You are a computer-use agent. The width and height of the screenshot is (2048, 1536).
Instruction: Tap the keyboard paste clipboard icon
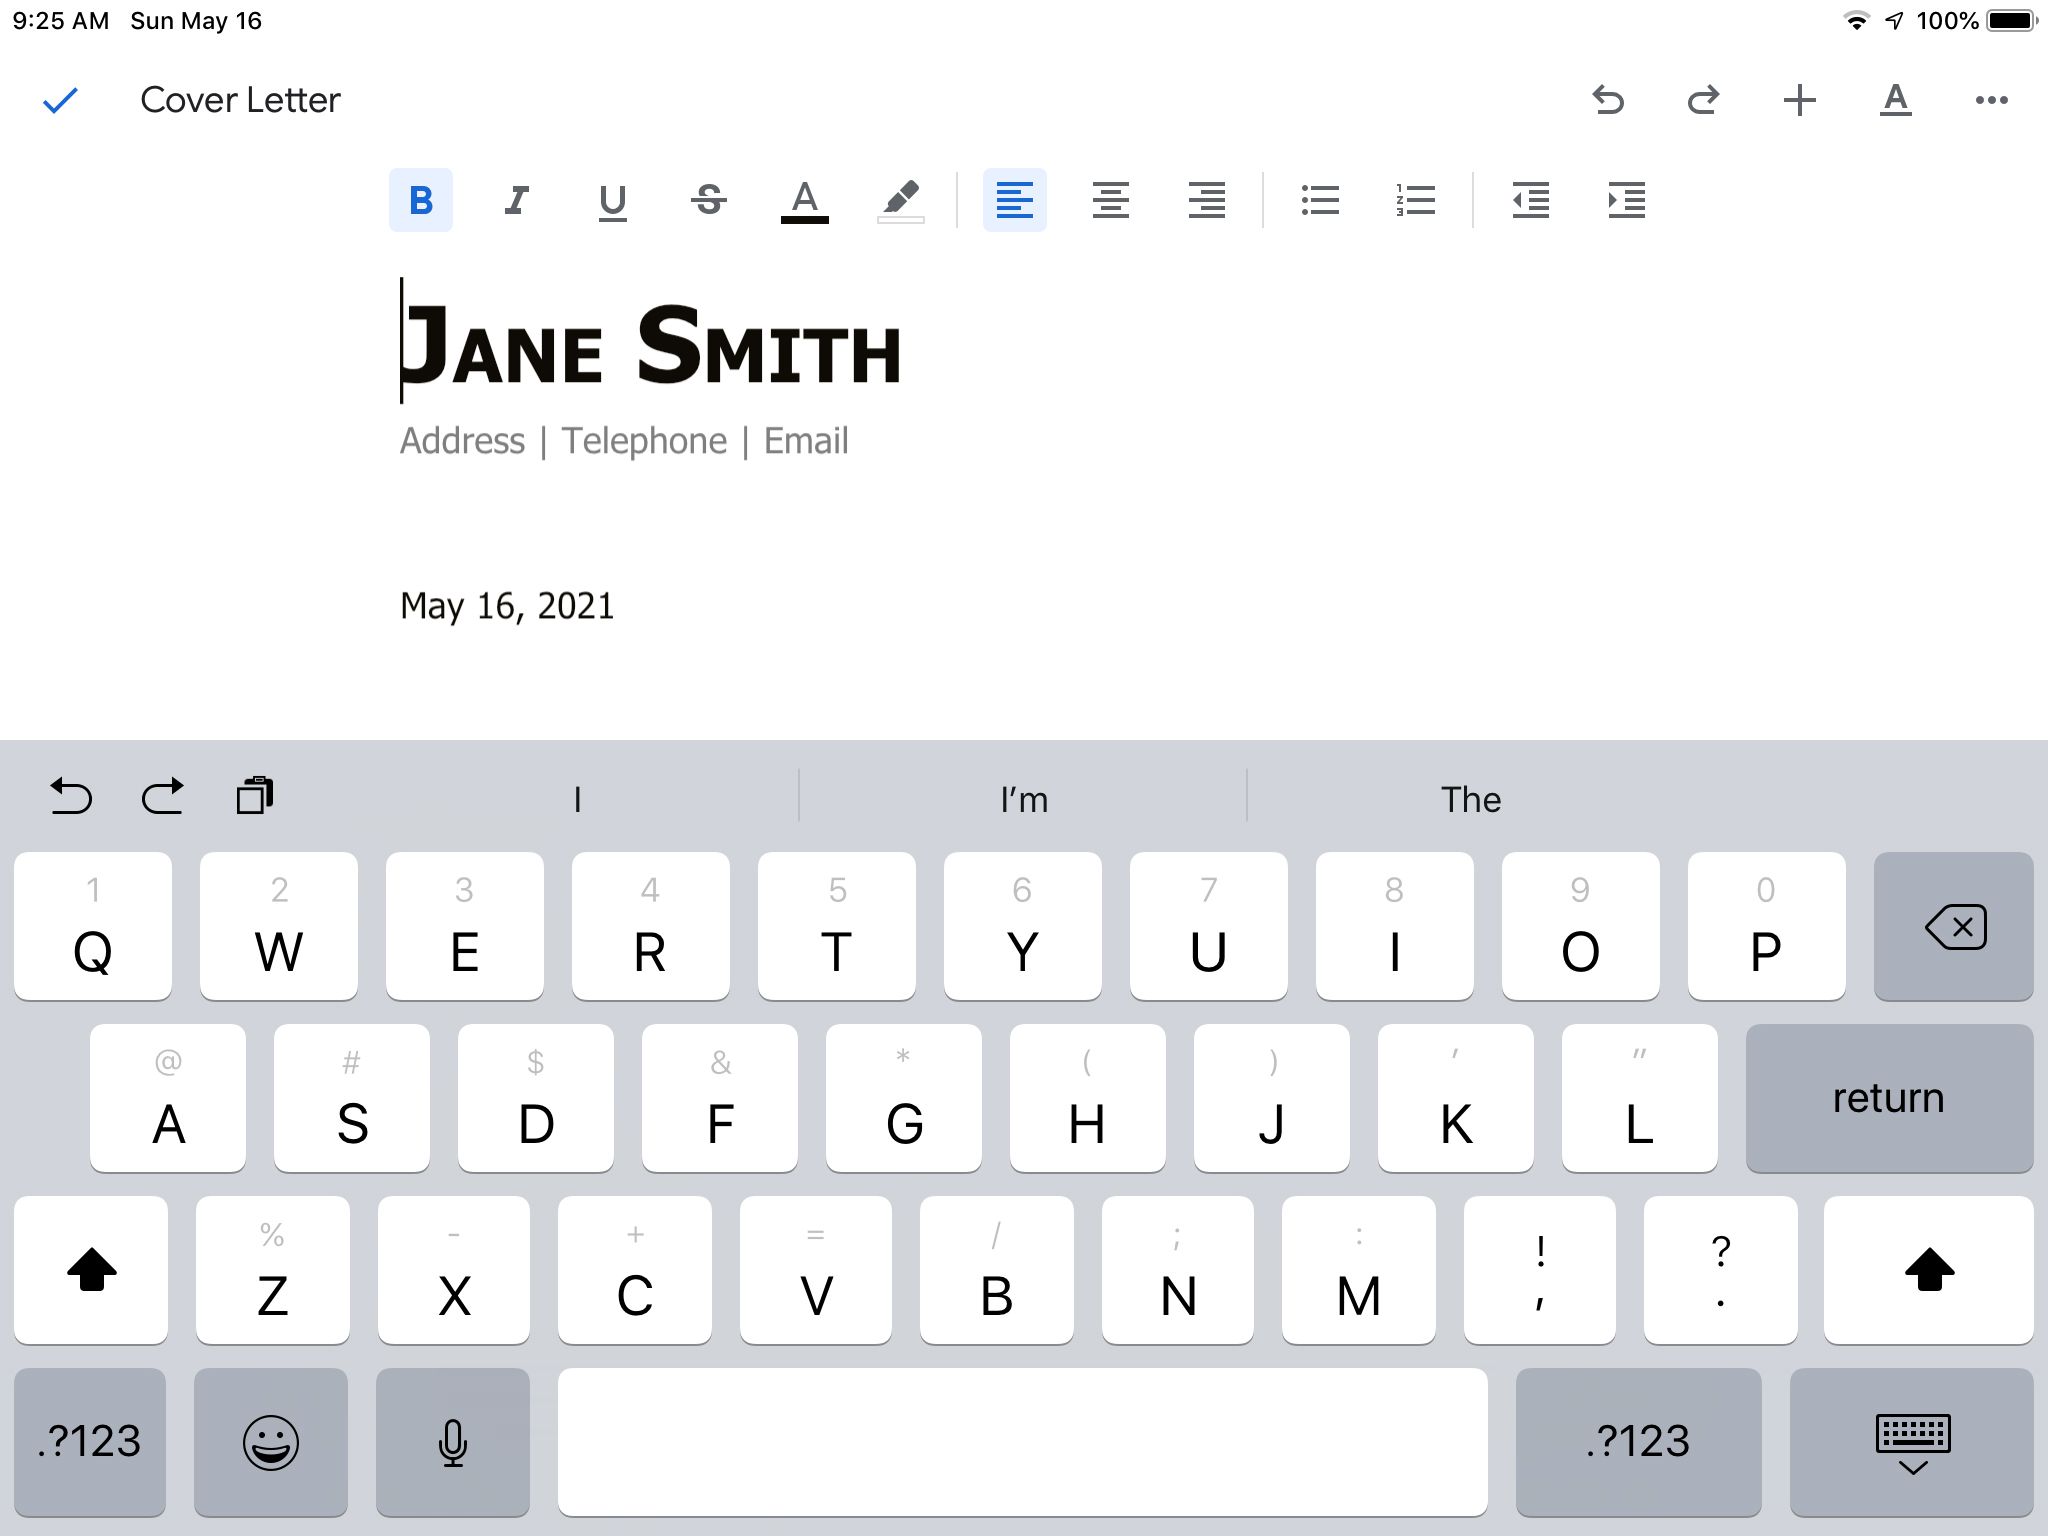pyautogui.click(x=254, y=796)
